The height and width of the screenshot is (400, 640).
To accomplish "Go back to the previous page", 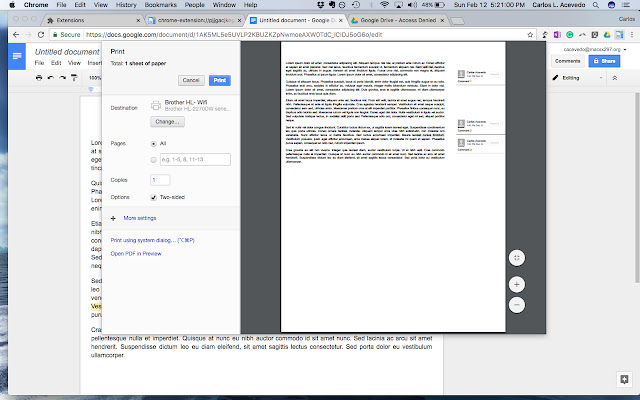I will click(16, 35).
